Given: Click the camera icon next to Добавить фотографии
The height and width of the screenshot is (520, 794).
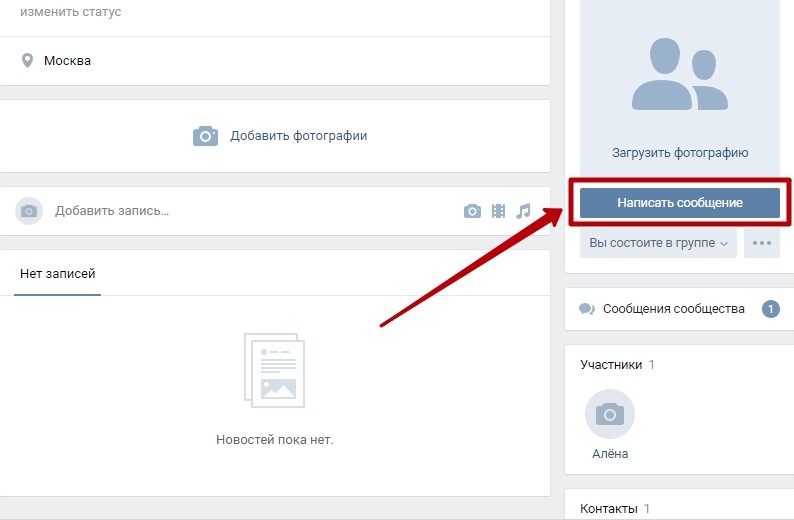Looking at the screenshot, I should 206,136.
